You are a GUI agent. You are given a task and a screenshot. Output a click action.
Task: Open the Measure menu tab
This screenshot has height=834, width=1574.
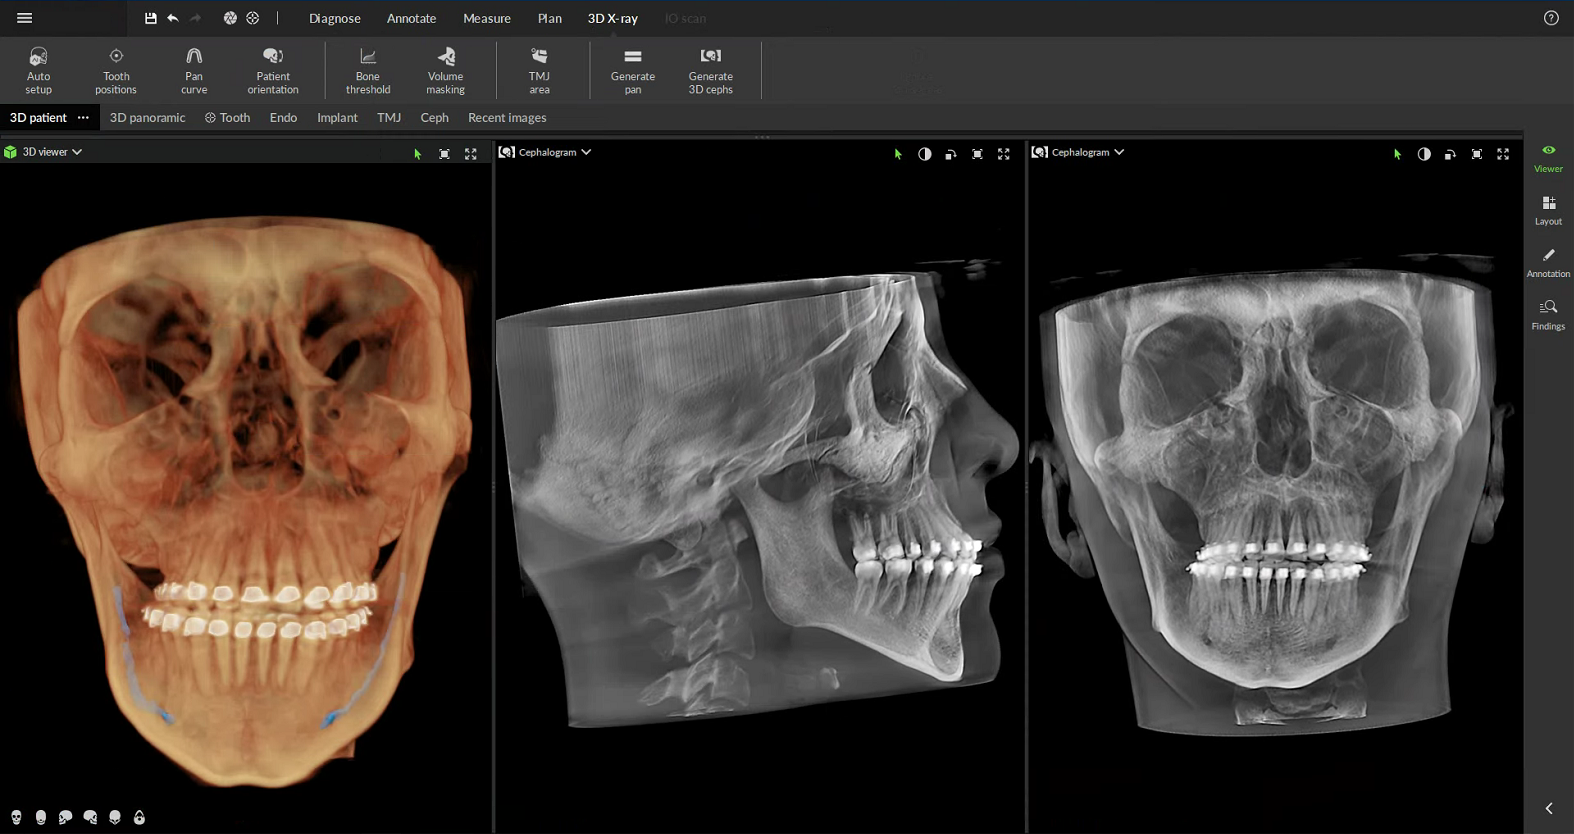[x=487, y=18]
